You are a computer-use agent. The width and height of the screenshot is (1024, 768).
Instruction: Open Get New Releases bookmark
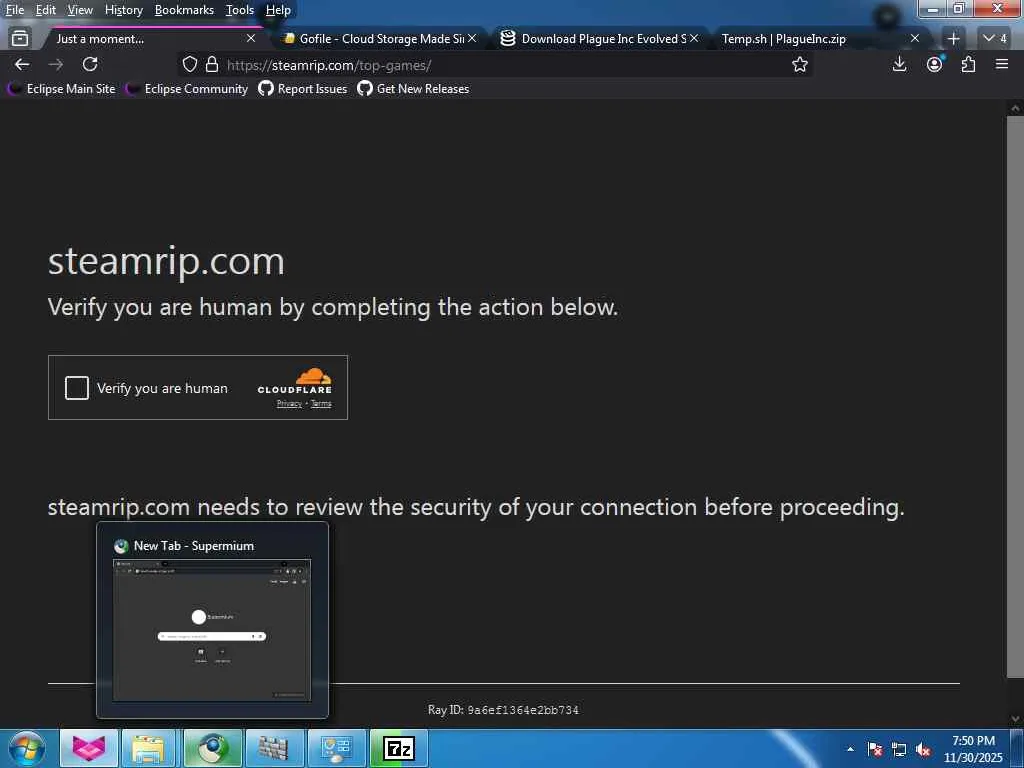[x=413, y=89]
